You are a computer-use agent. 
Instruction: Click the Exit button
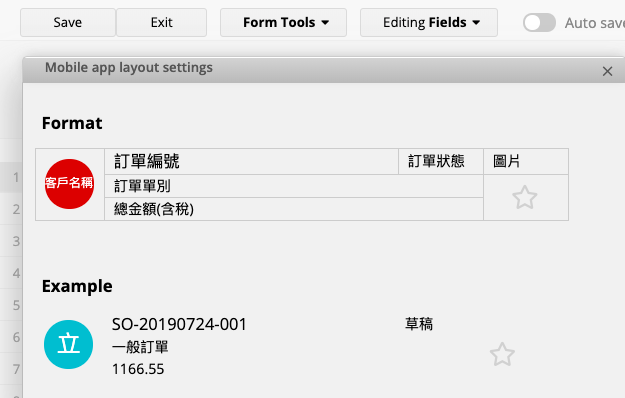[161, 22]
